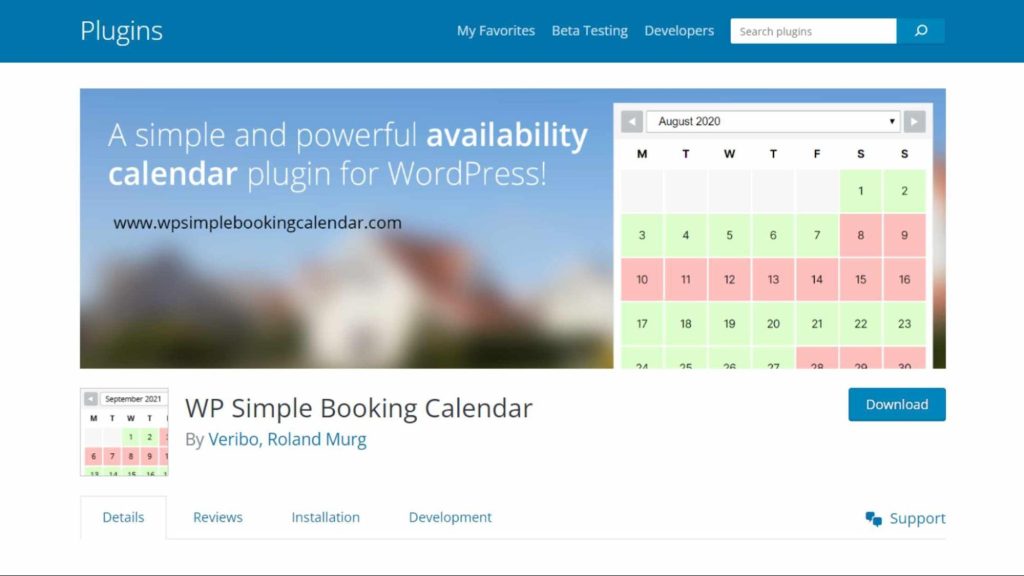Go to previous month in banner calendar
The width and height of the screenshot is (1024, 576).
pos(632,121)
